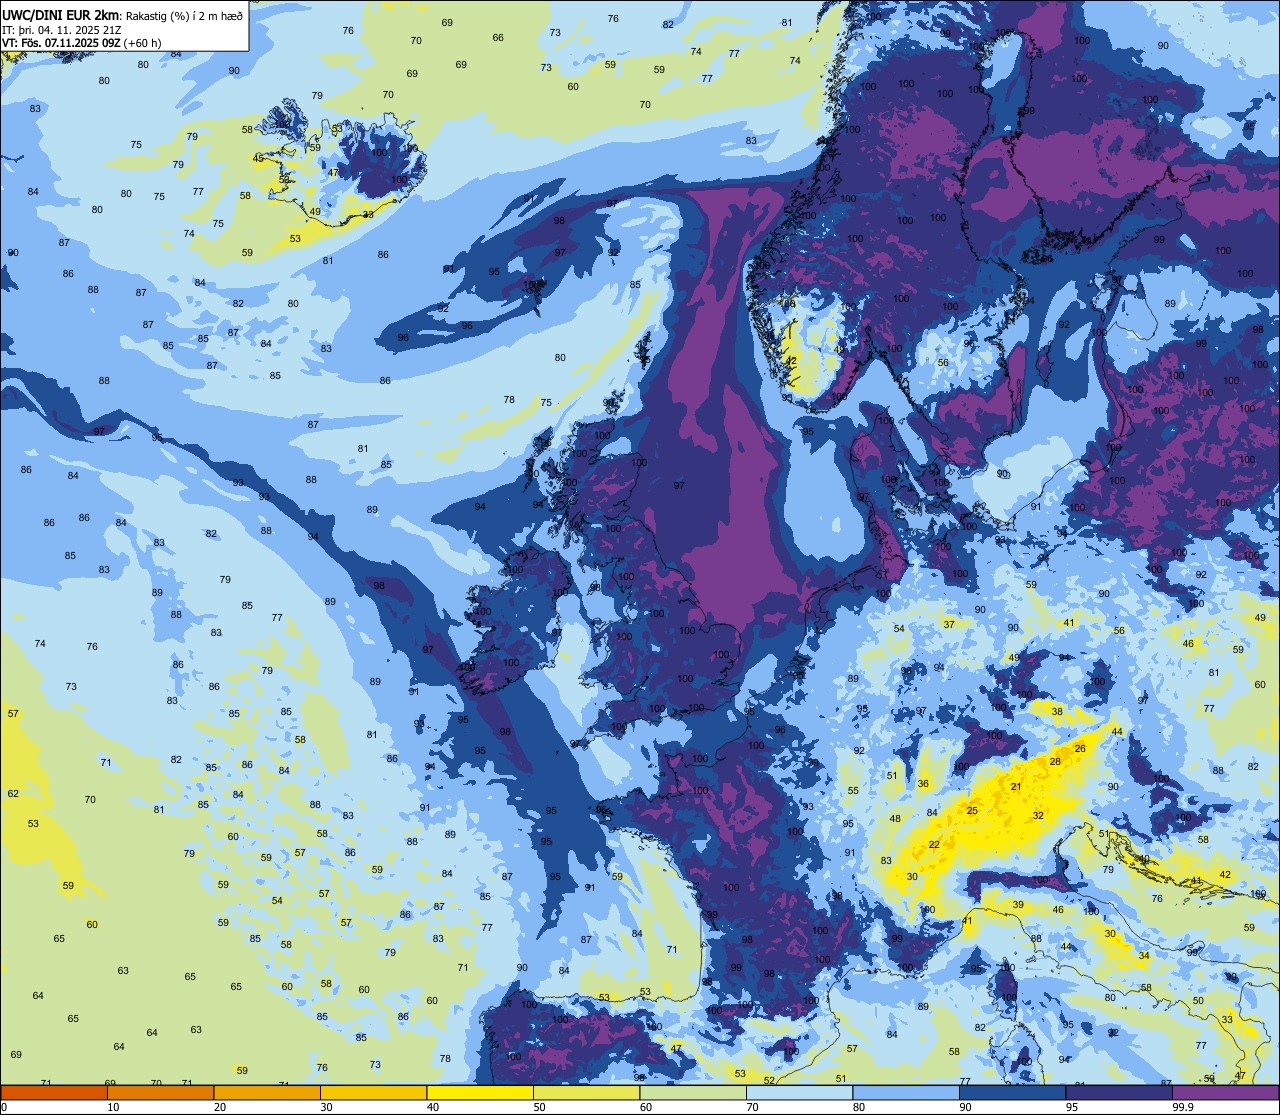Image resolution: width=1280 pixels, height=1115 pixels.
Task: Click the '(+60 h)' forecast offset text
Action: [143, 43]
